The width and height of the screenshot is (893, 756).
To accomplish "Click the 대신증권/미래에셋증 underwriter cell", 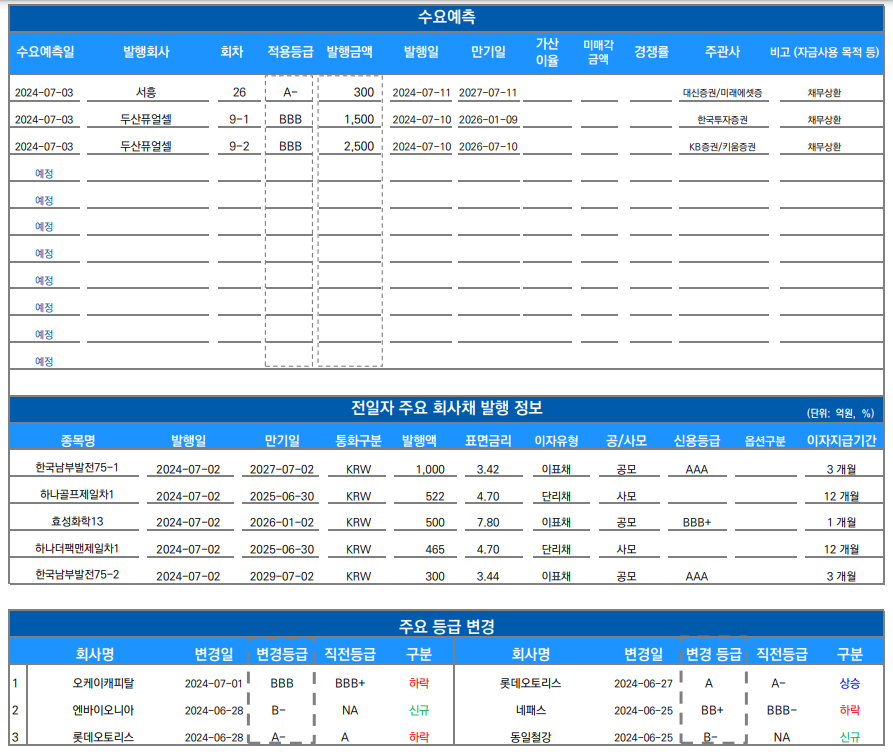I will coord(722,93).
